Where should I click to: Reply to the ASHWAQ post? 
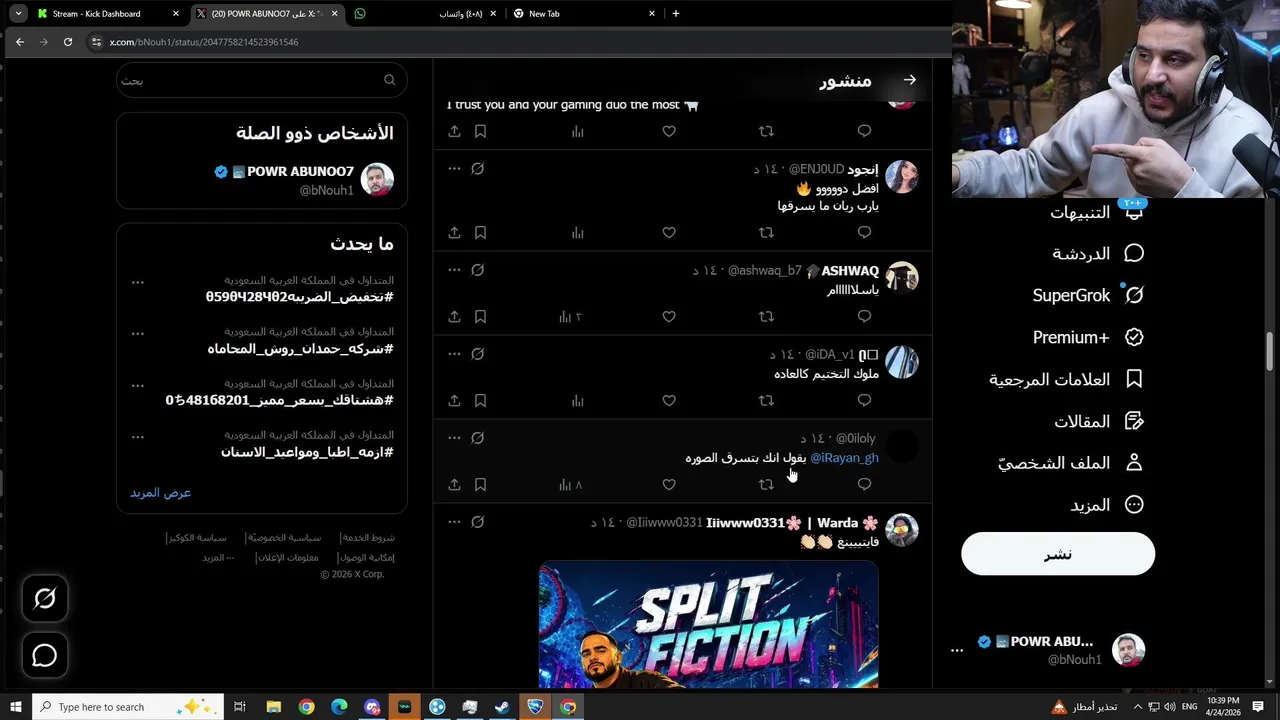[864, 317]
